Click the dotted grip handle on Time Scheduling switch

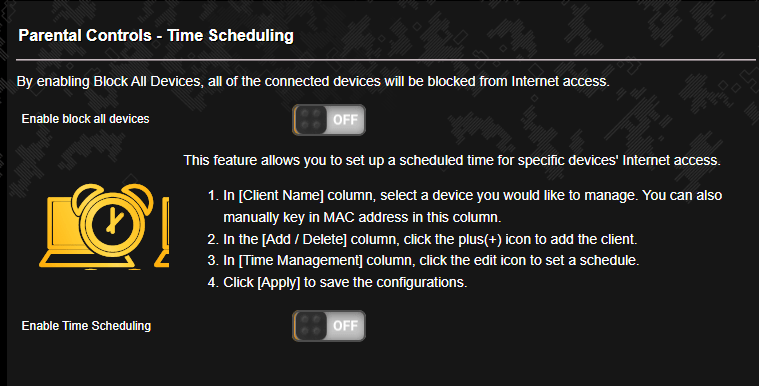[x=310, y=325]
